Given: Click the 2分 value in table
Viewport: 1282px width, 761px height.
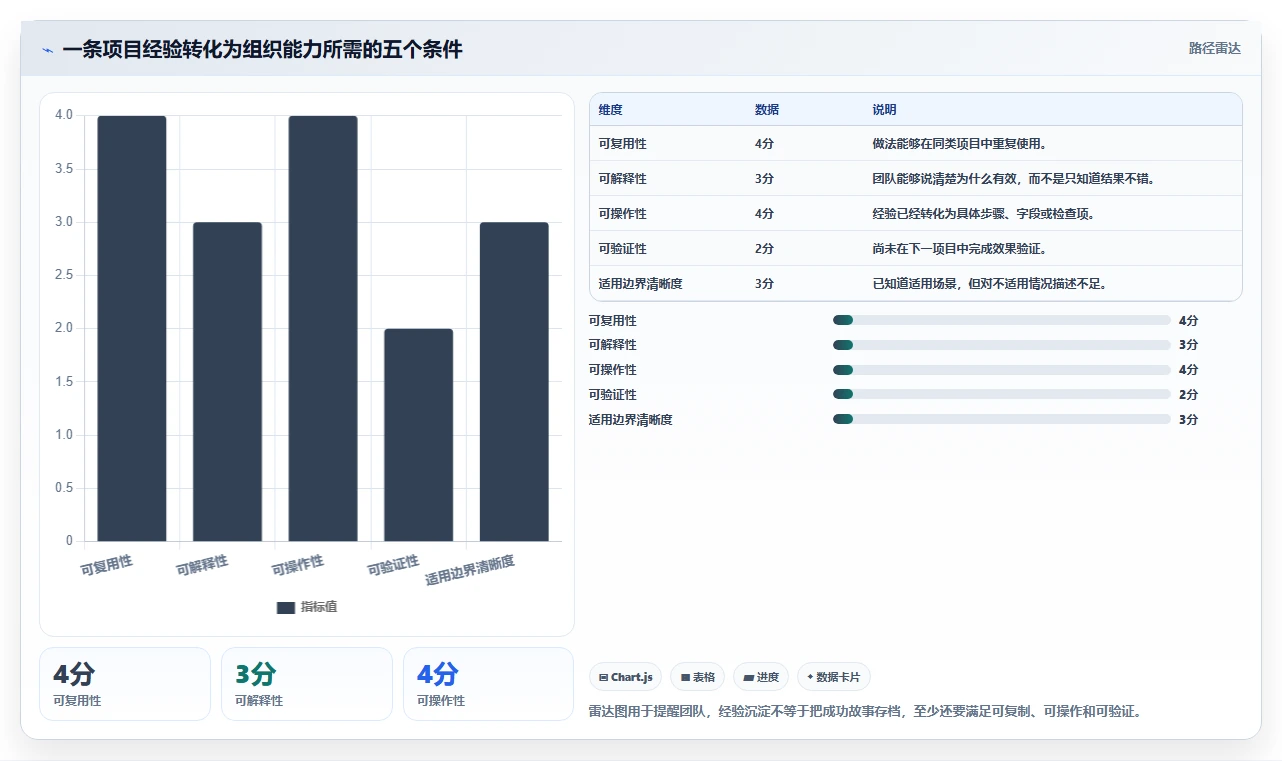Looking at the screenshot, I should 764,249.
